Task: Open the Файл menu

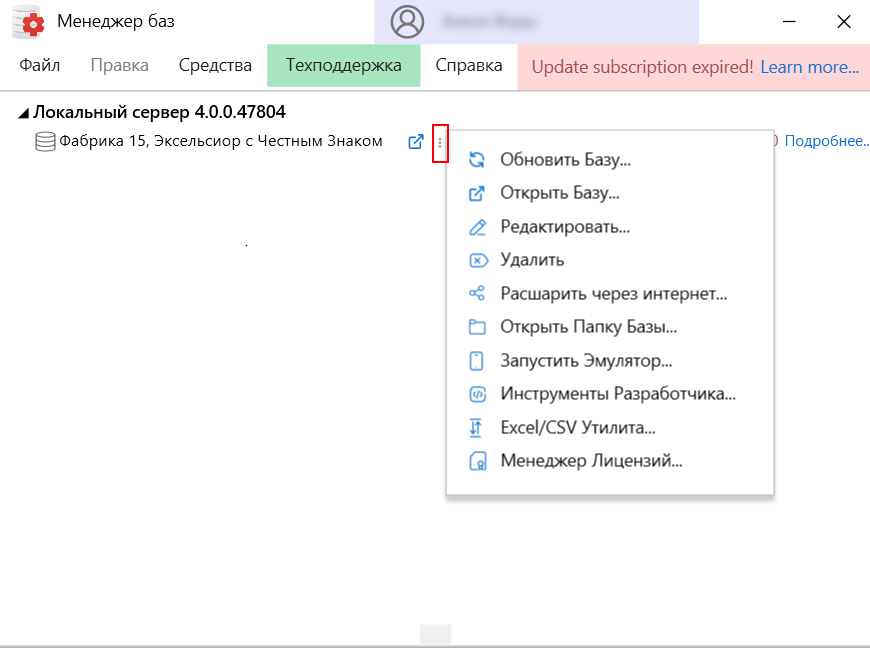Action: click(40, 66)
